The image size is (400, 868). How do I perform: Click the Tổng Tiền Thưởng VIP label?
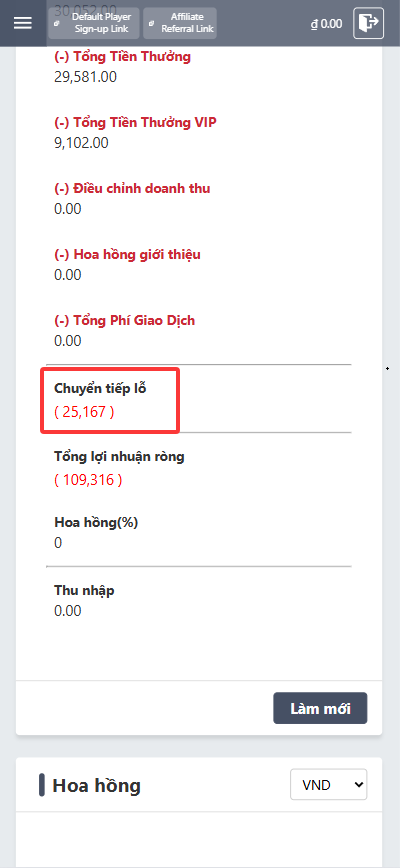pyautogui.click(x=135, y=122)
